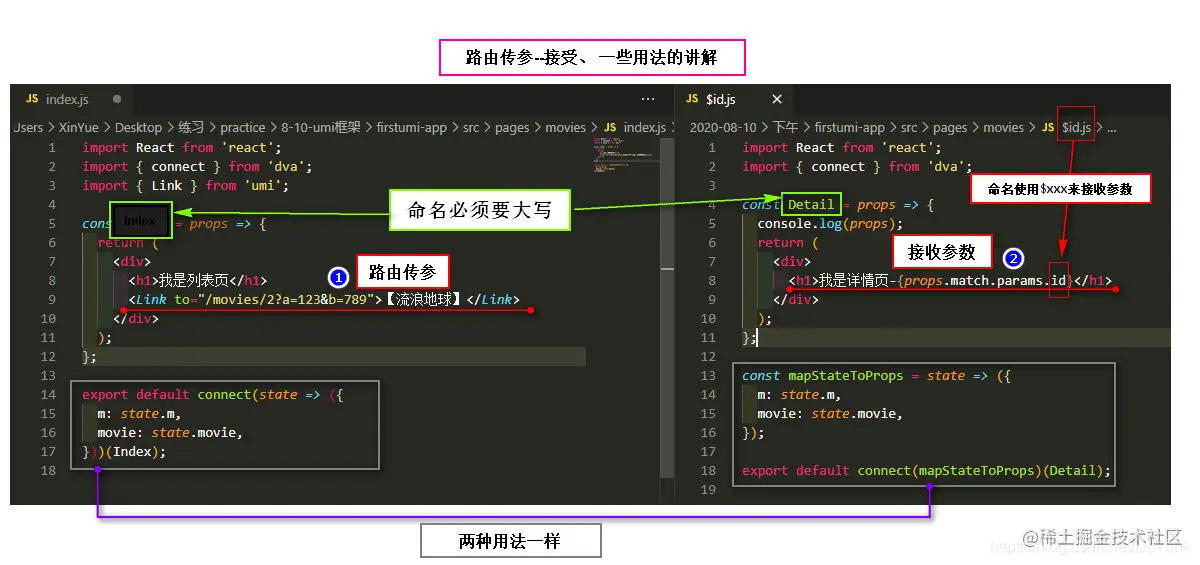The image size is (1200, 565).
Task: Click the 我是详情页 h1 line in $id.js
Action: click(950, 280)
